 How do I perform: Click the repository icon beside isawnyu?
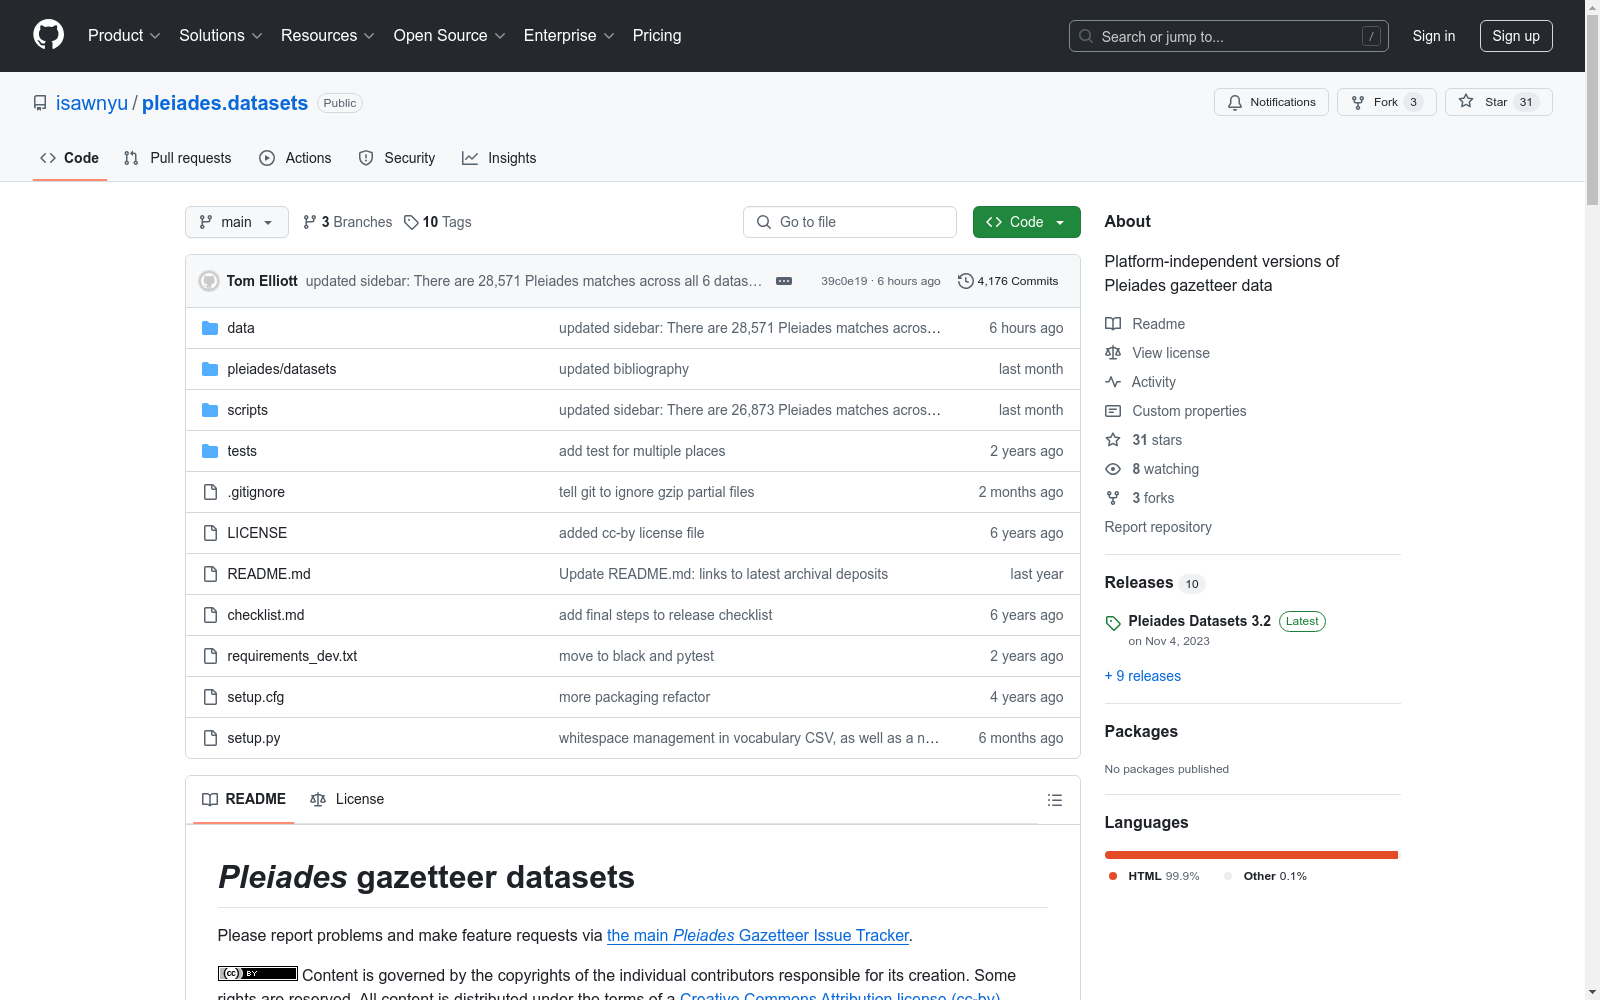point(40,103)
